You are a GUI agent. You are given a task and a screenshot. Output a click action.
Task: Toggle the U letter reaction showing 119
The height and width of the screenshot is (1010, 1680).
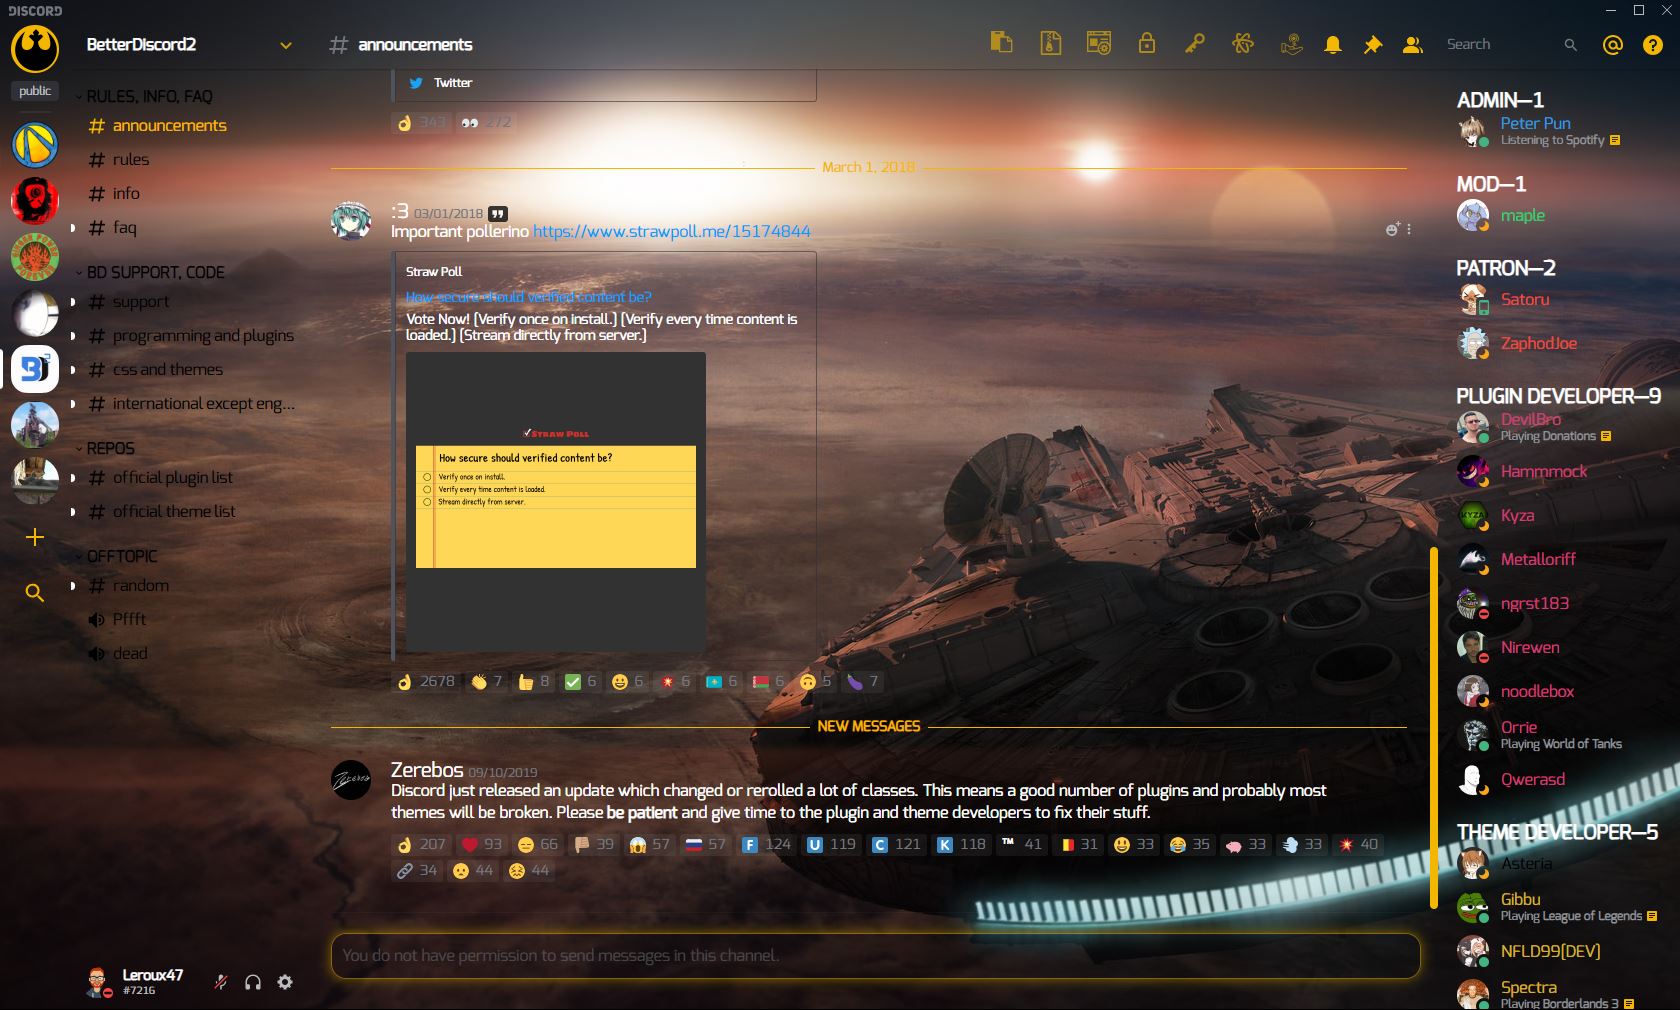(x=831, y=844)
